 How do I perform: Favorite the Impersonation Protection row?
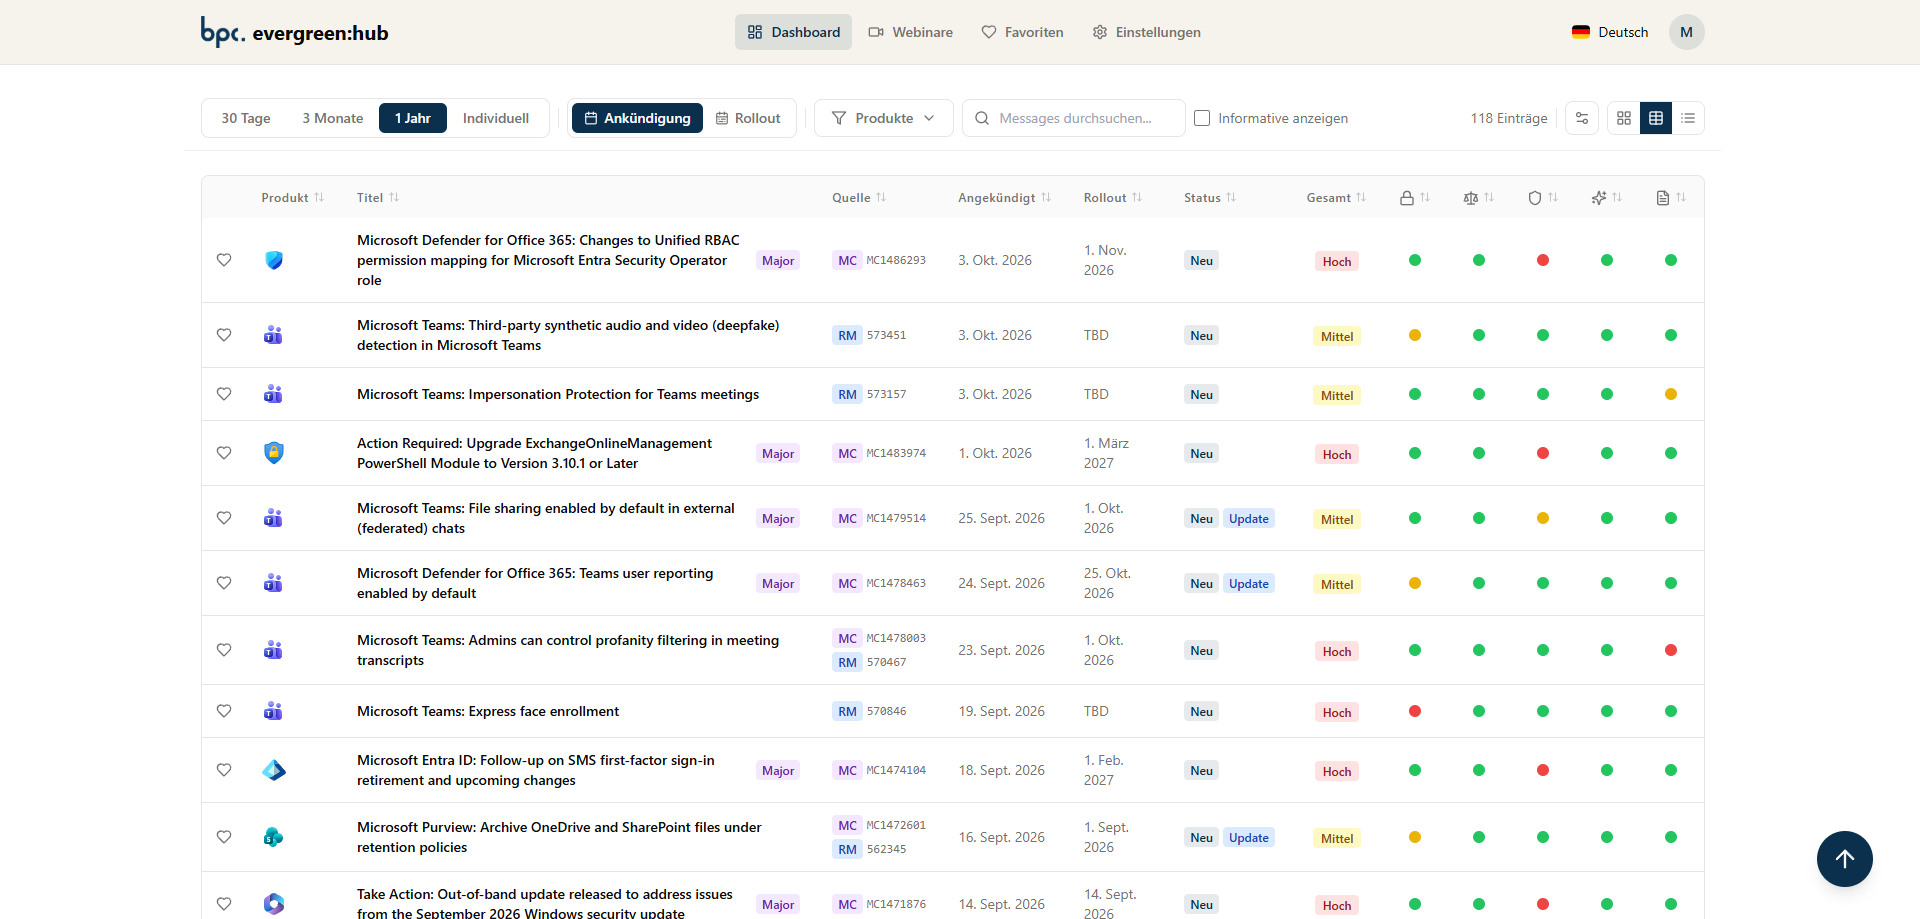click(x=224, y=394)
